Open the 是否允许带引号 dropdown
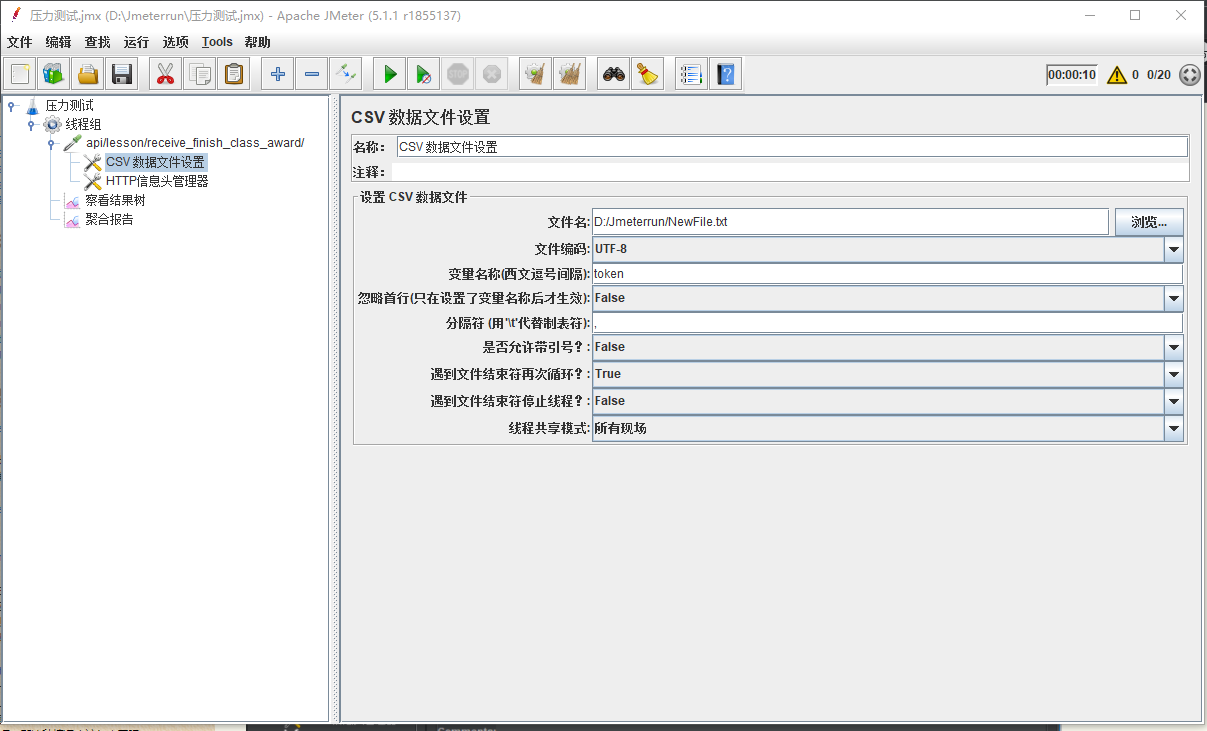1207x731 pixels. 1174,347
